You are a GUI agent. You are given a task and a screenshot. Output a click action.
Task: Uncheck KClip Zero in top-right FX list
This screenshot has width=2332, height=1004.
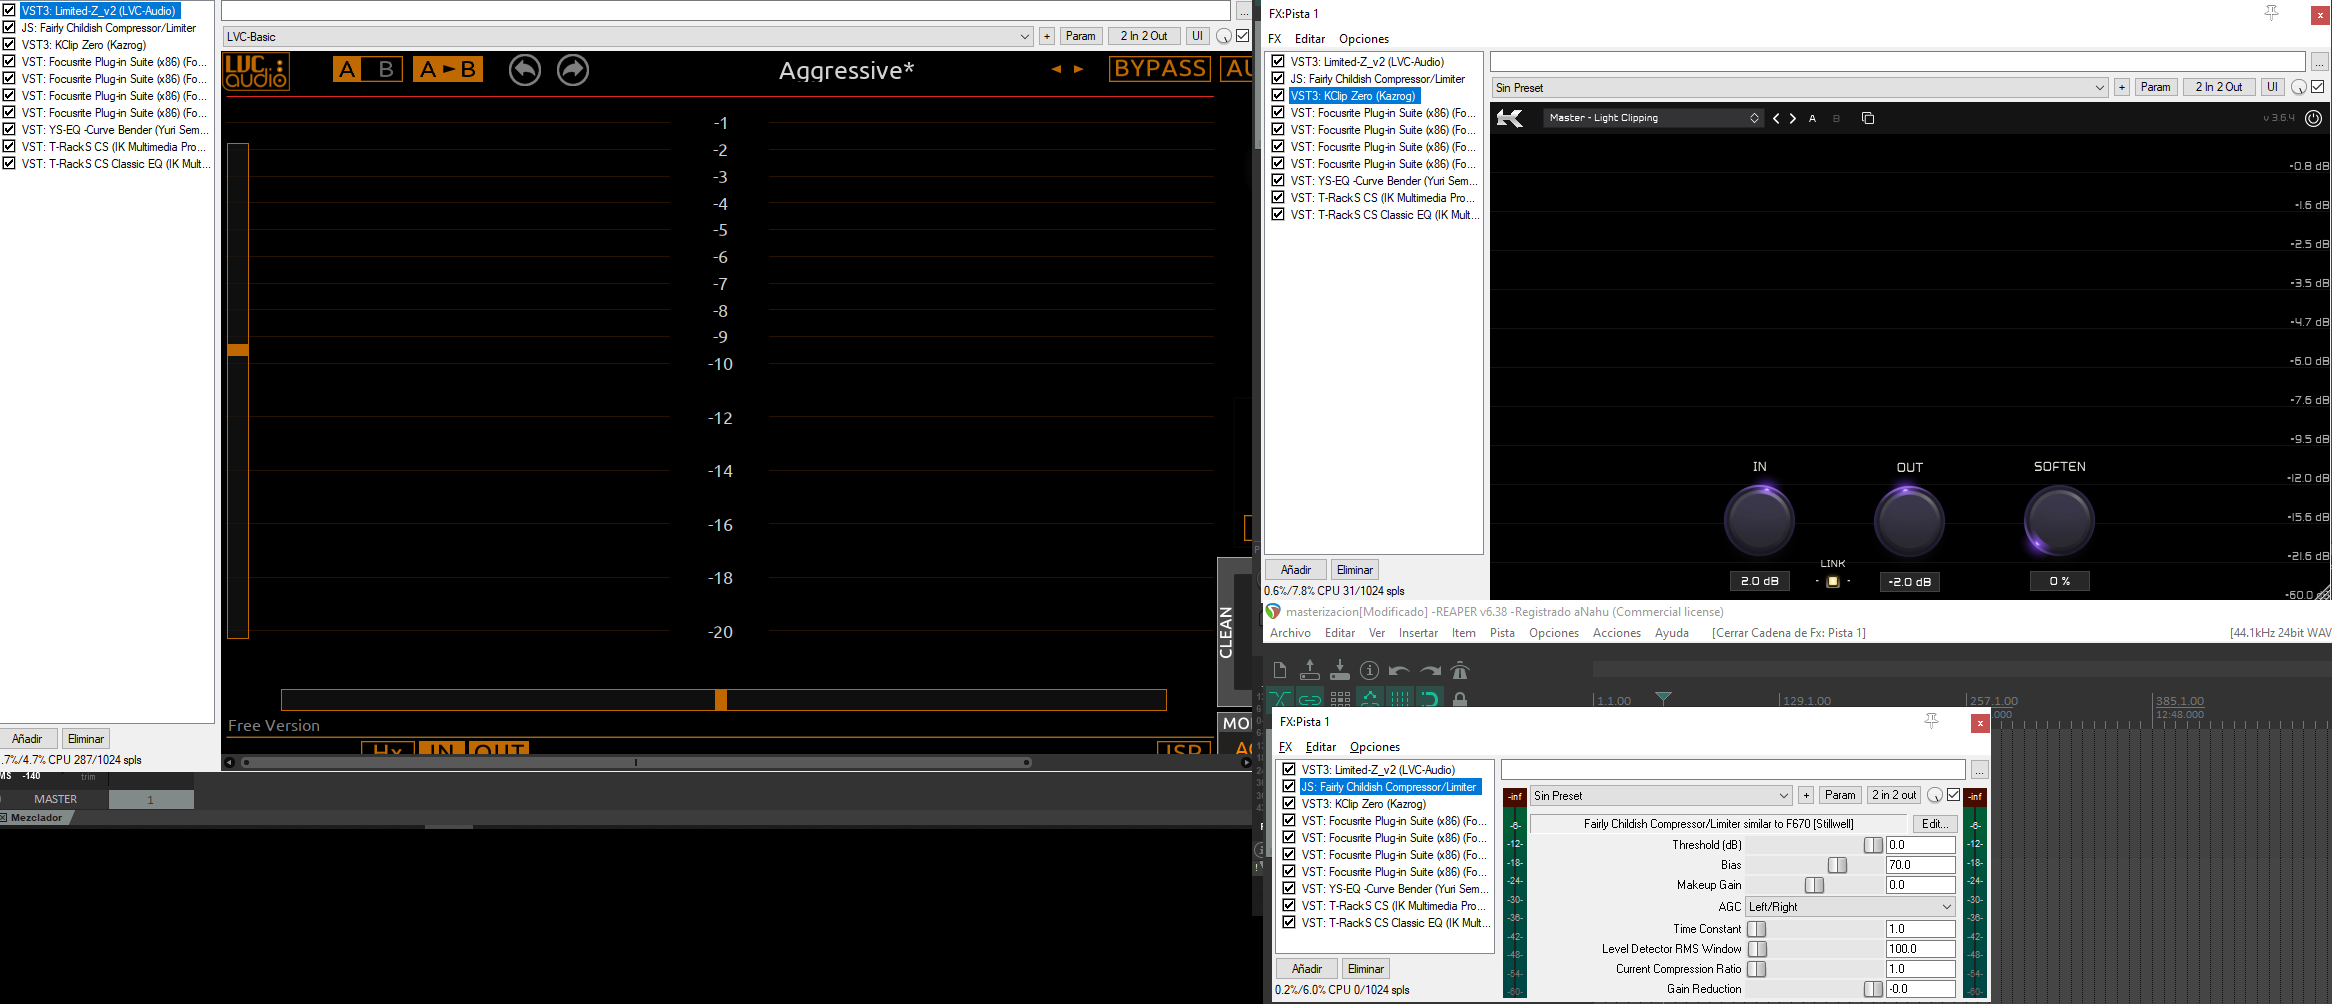point(1278,95)
